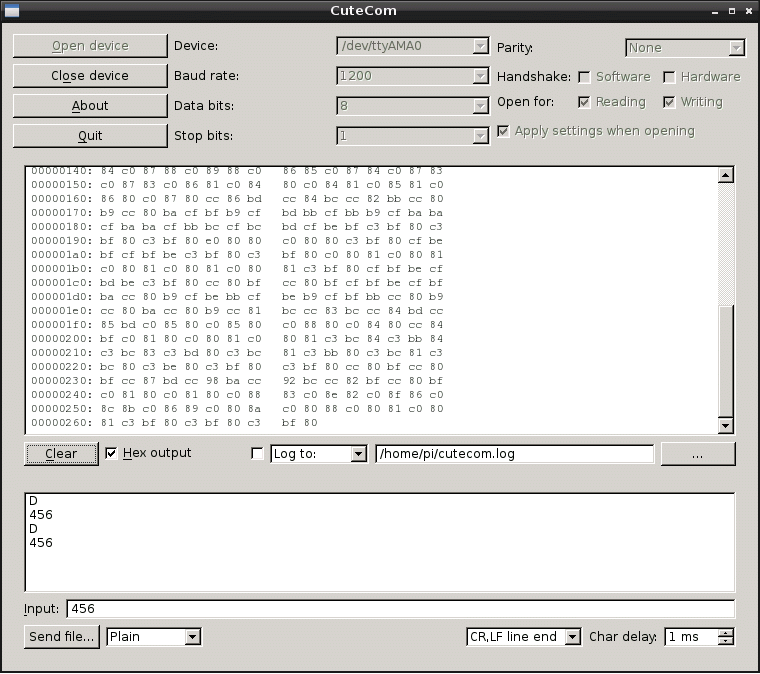Open the Data bits dropdown

pos(480,106)
